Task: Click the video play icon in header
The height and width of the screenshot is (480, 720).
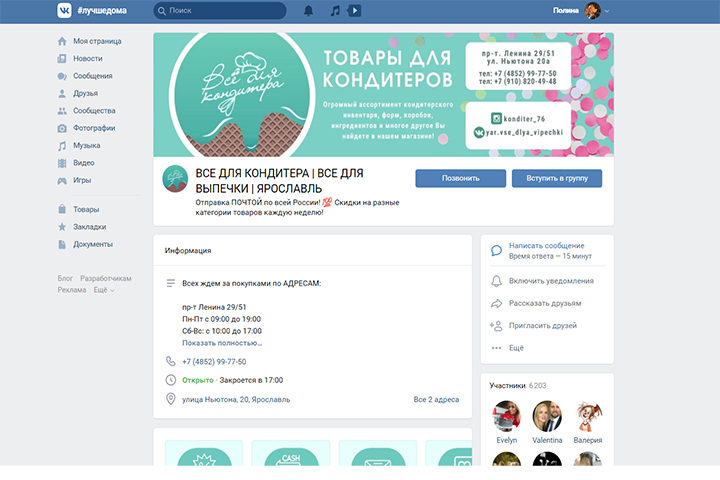Action: coord(354,11)
